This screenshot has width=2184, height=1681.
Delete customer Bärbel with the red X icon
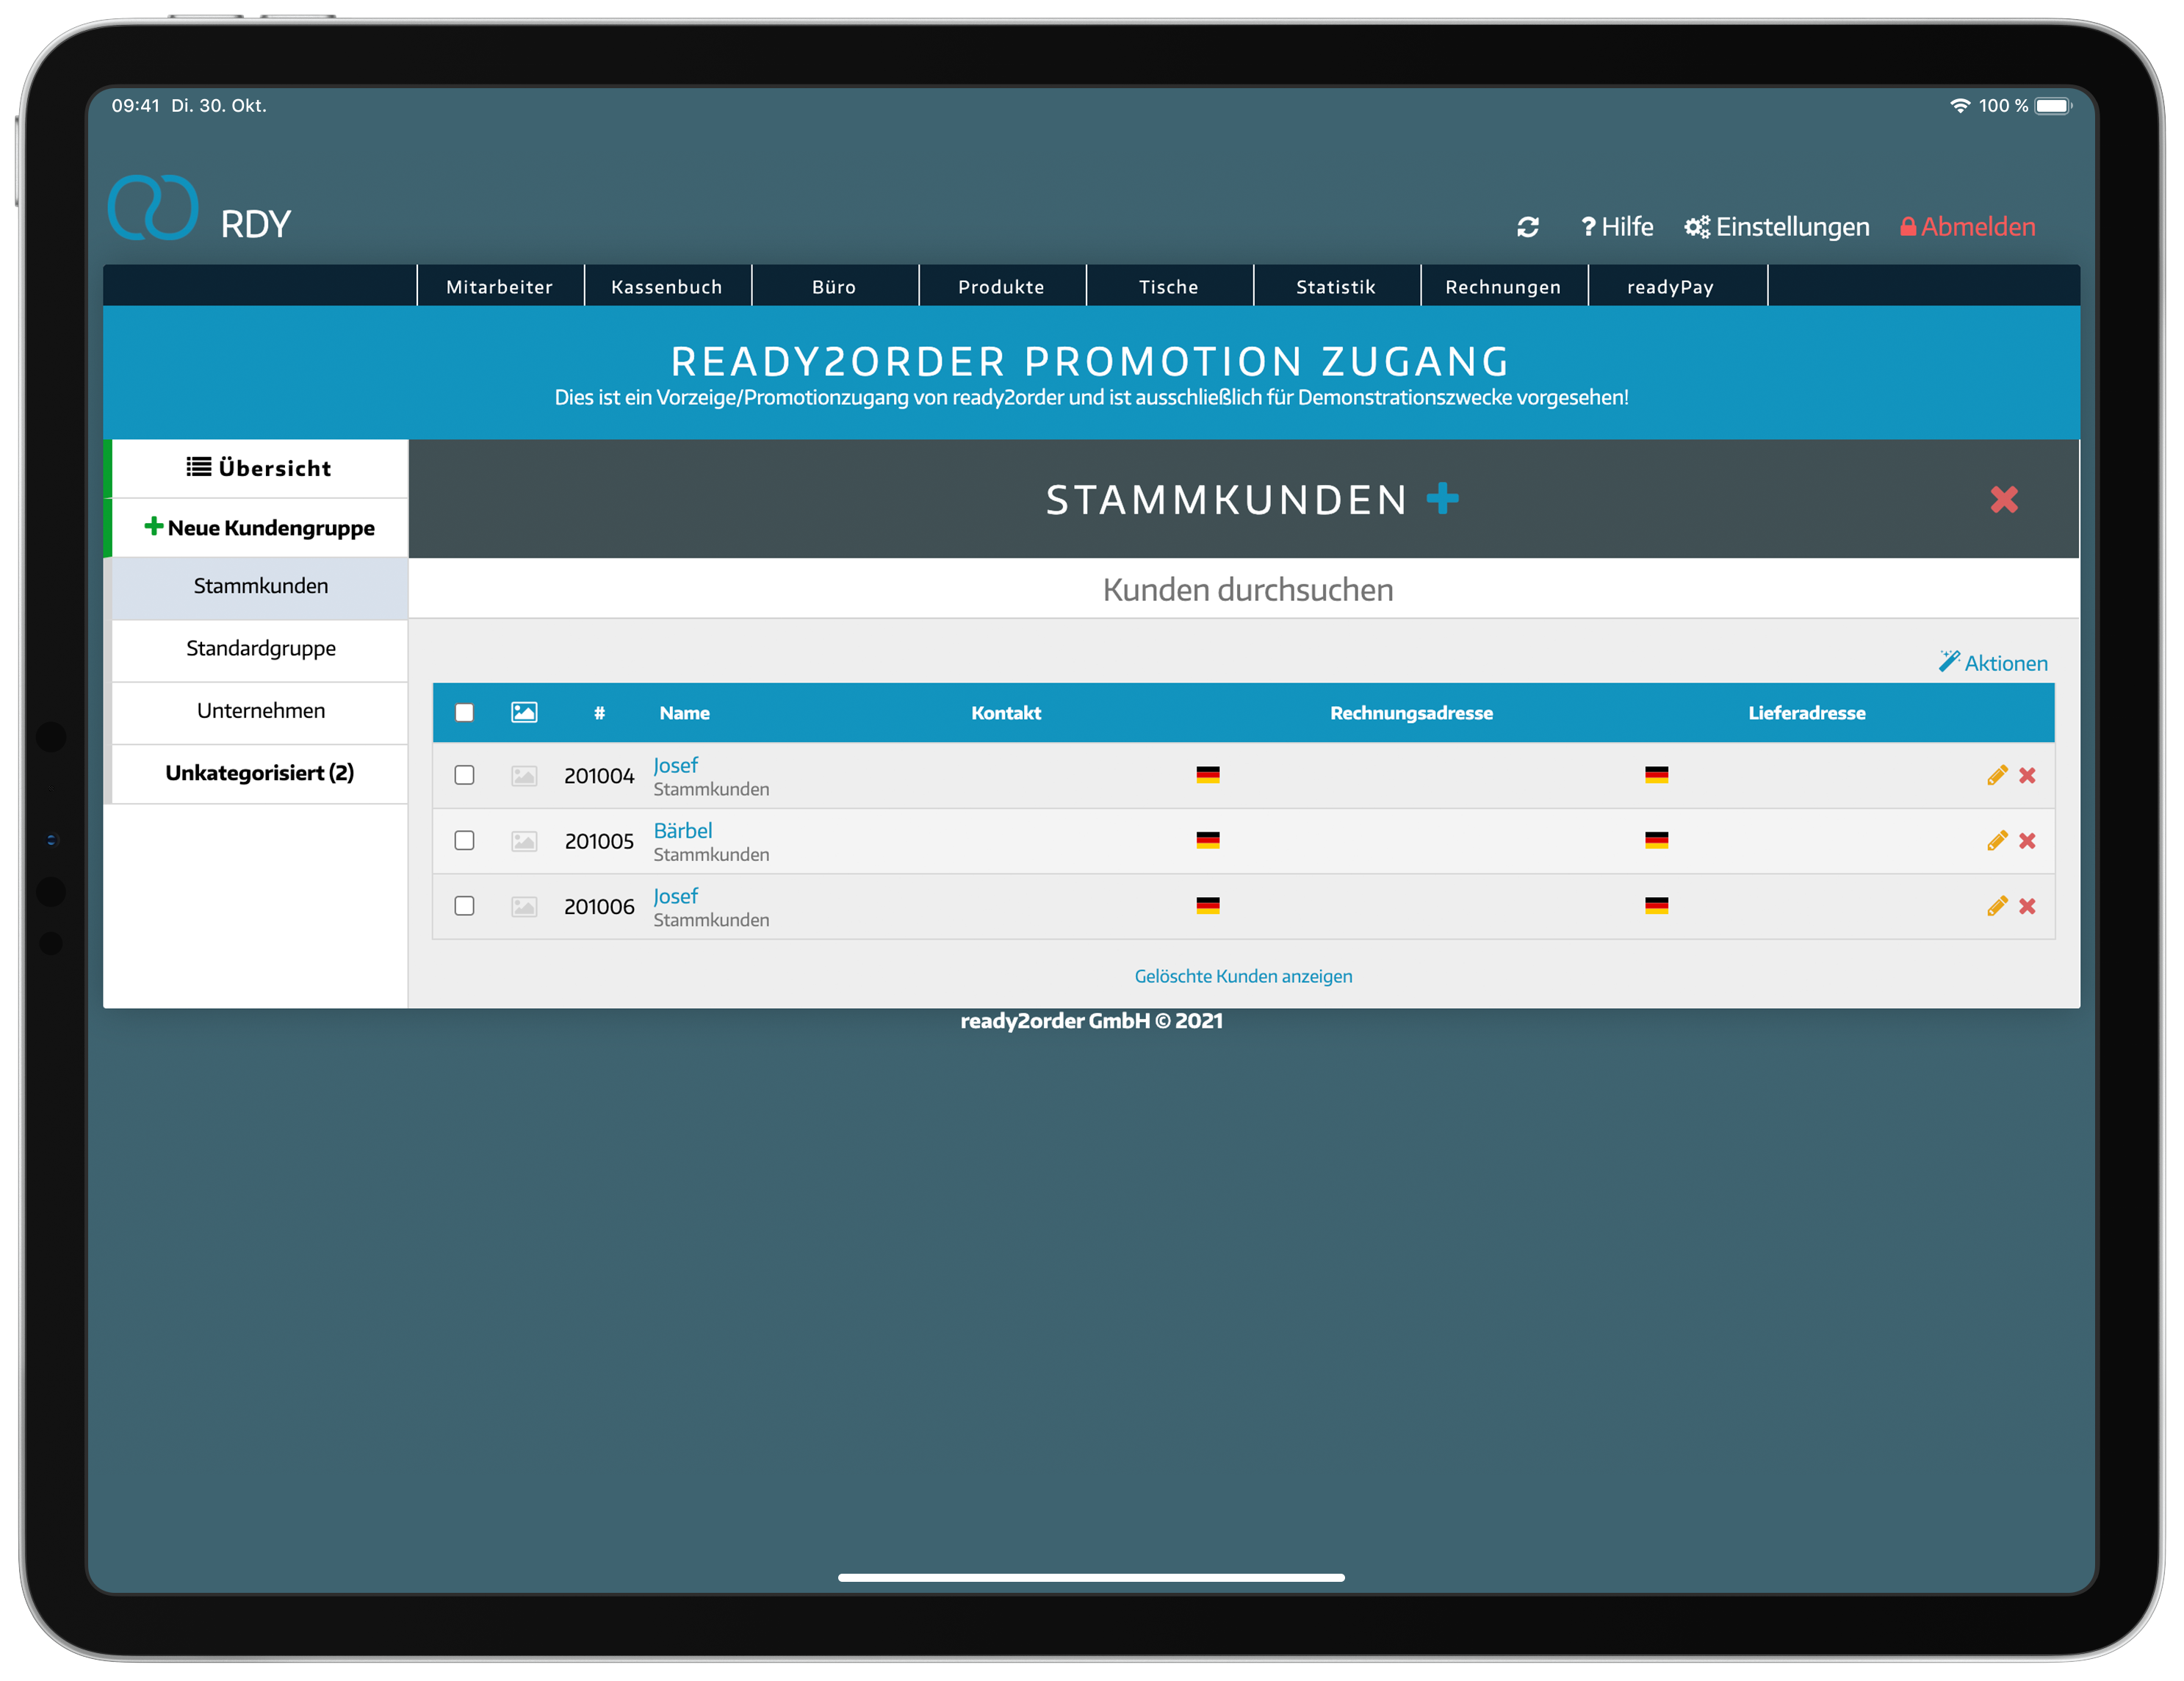(2028, 840)
